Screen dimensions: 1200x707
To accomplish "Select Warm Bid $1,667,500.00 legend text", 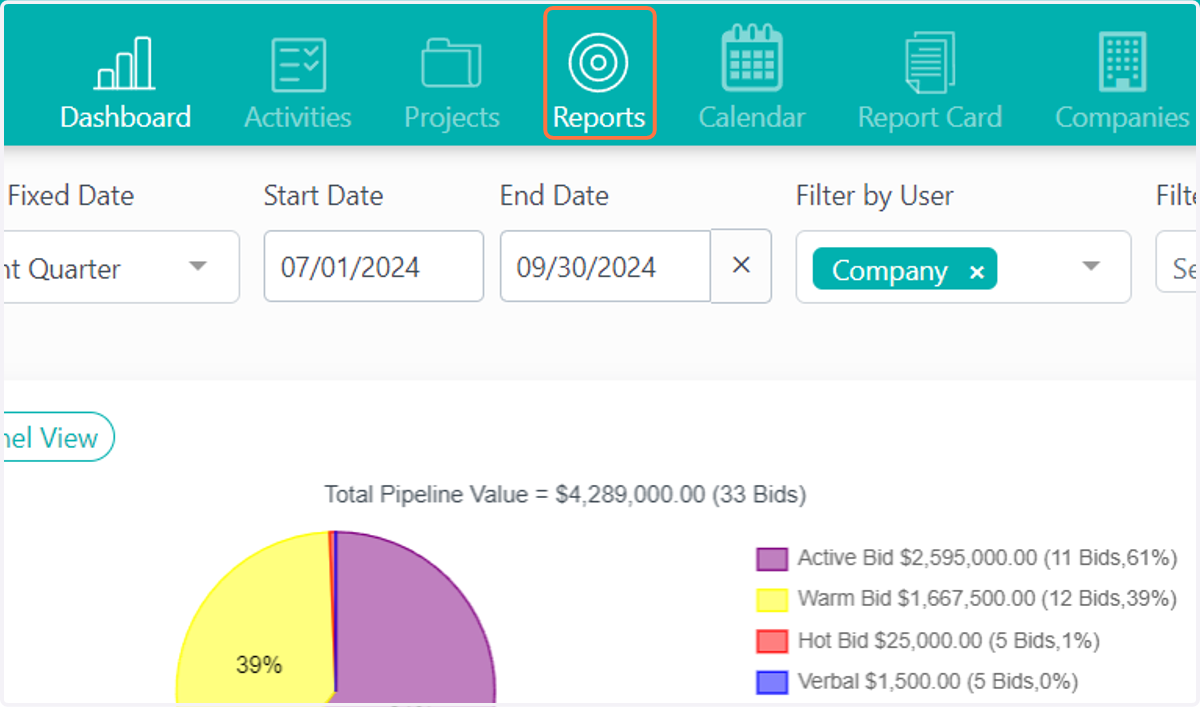I will pos(987,599).
